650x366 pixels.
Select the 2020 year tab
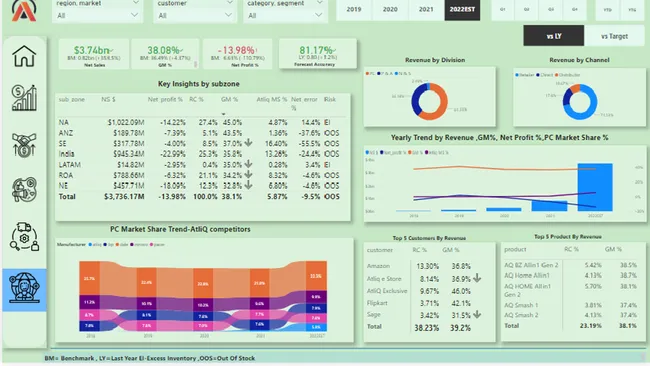(390, 9)
